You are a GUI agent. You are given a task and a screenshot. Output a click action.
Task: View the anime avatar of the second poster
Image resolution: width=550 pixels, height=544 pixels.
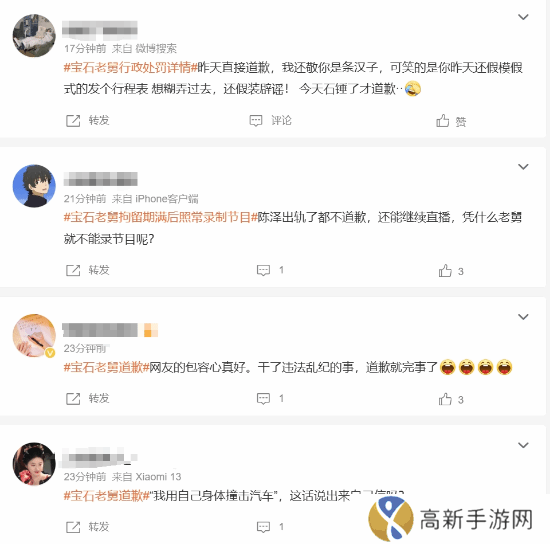34,186
